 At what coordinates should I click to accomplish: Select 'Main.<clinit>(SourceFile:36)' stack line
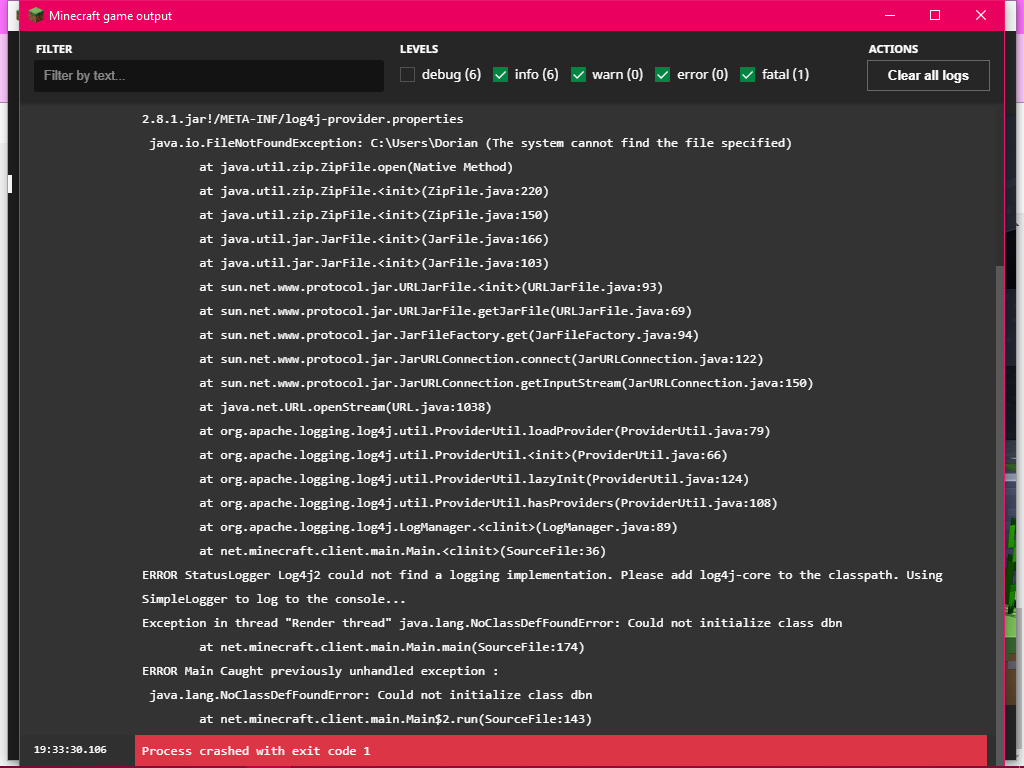(x=402, y=551)
